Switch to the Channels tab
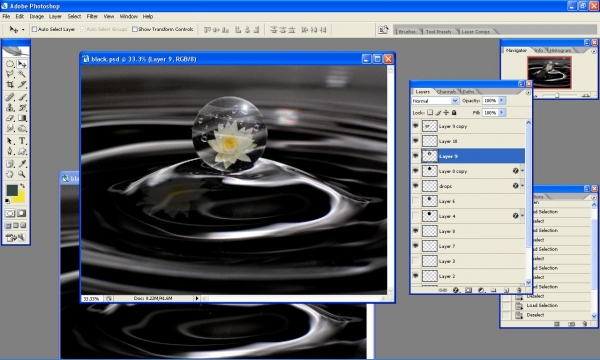This screenshot has height=360, width=600. point(446,92)
